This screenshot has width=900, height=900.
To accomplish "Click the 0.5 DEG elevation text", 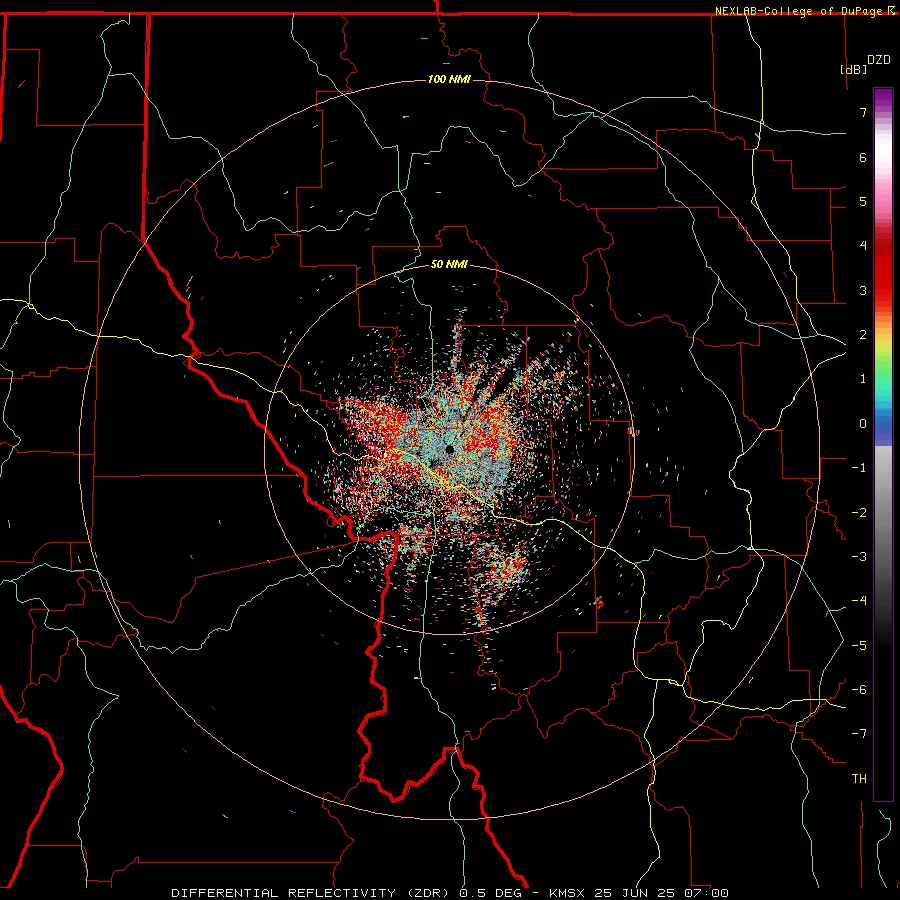I will [490, 893].
